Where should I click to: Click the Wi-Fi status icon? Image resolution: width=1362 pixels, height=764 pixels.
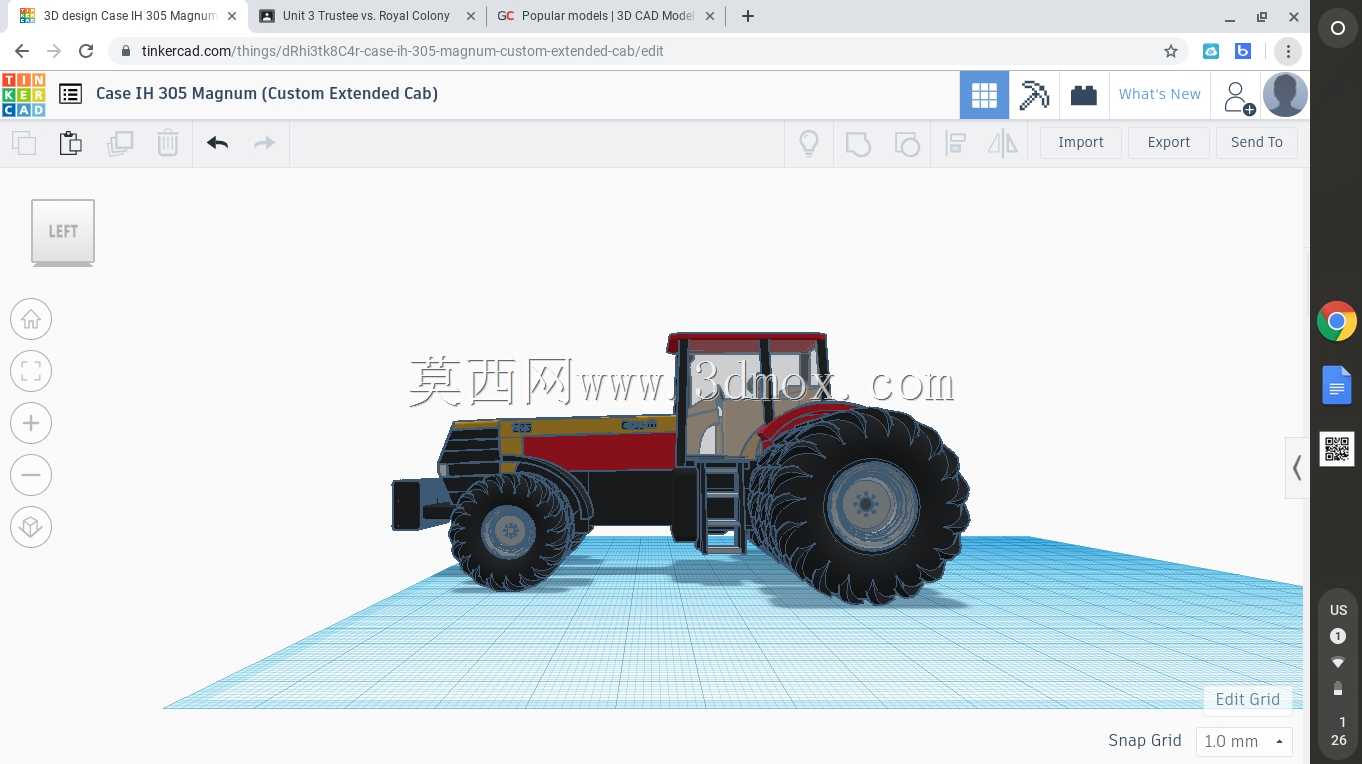1338,662
